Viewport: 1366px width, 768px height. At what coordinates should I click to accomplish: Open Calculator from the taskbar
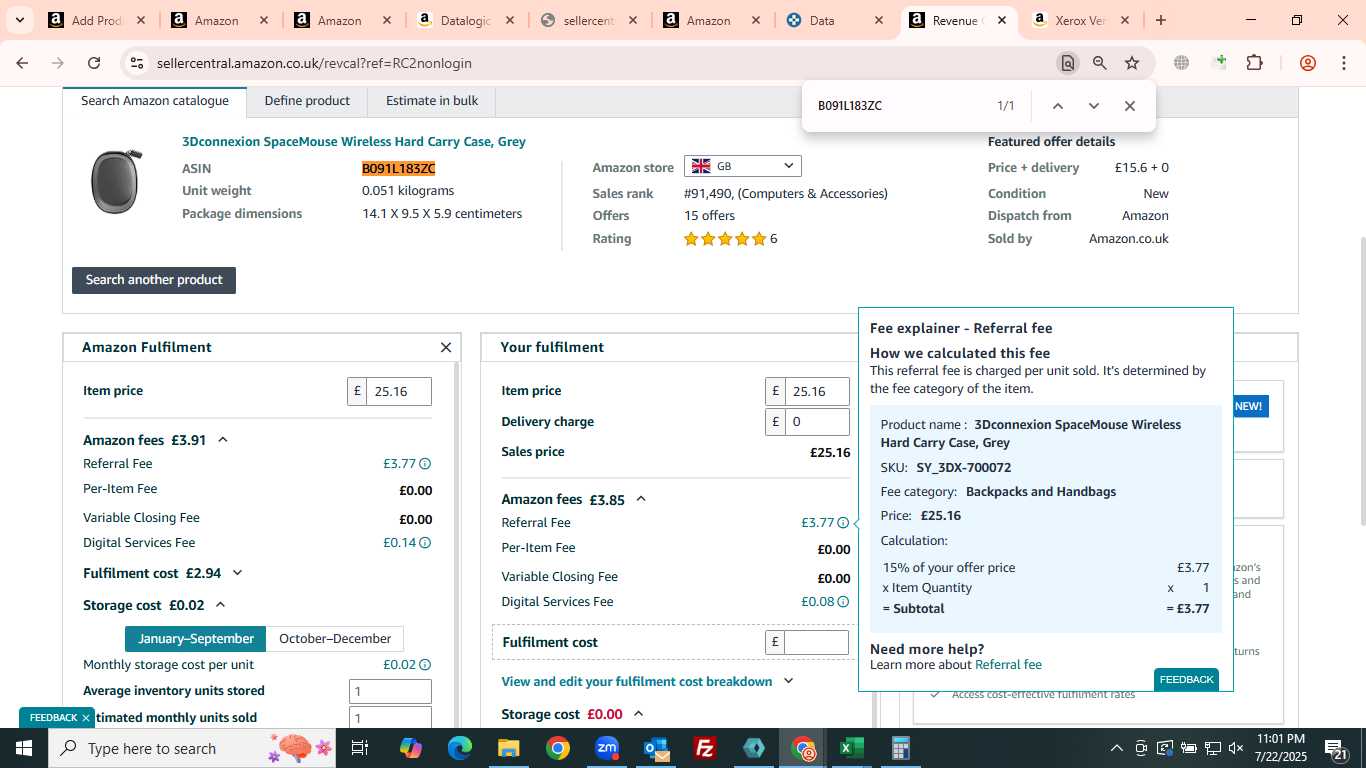(x=901, y=748)
